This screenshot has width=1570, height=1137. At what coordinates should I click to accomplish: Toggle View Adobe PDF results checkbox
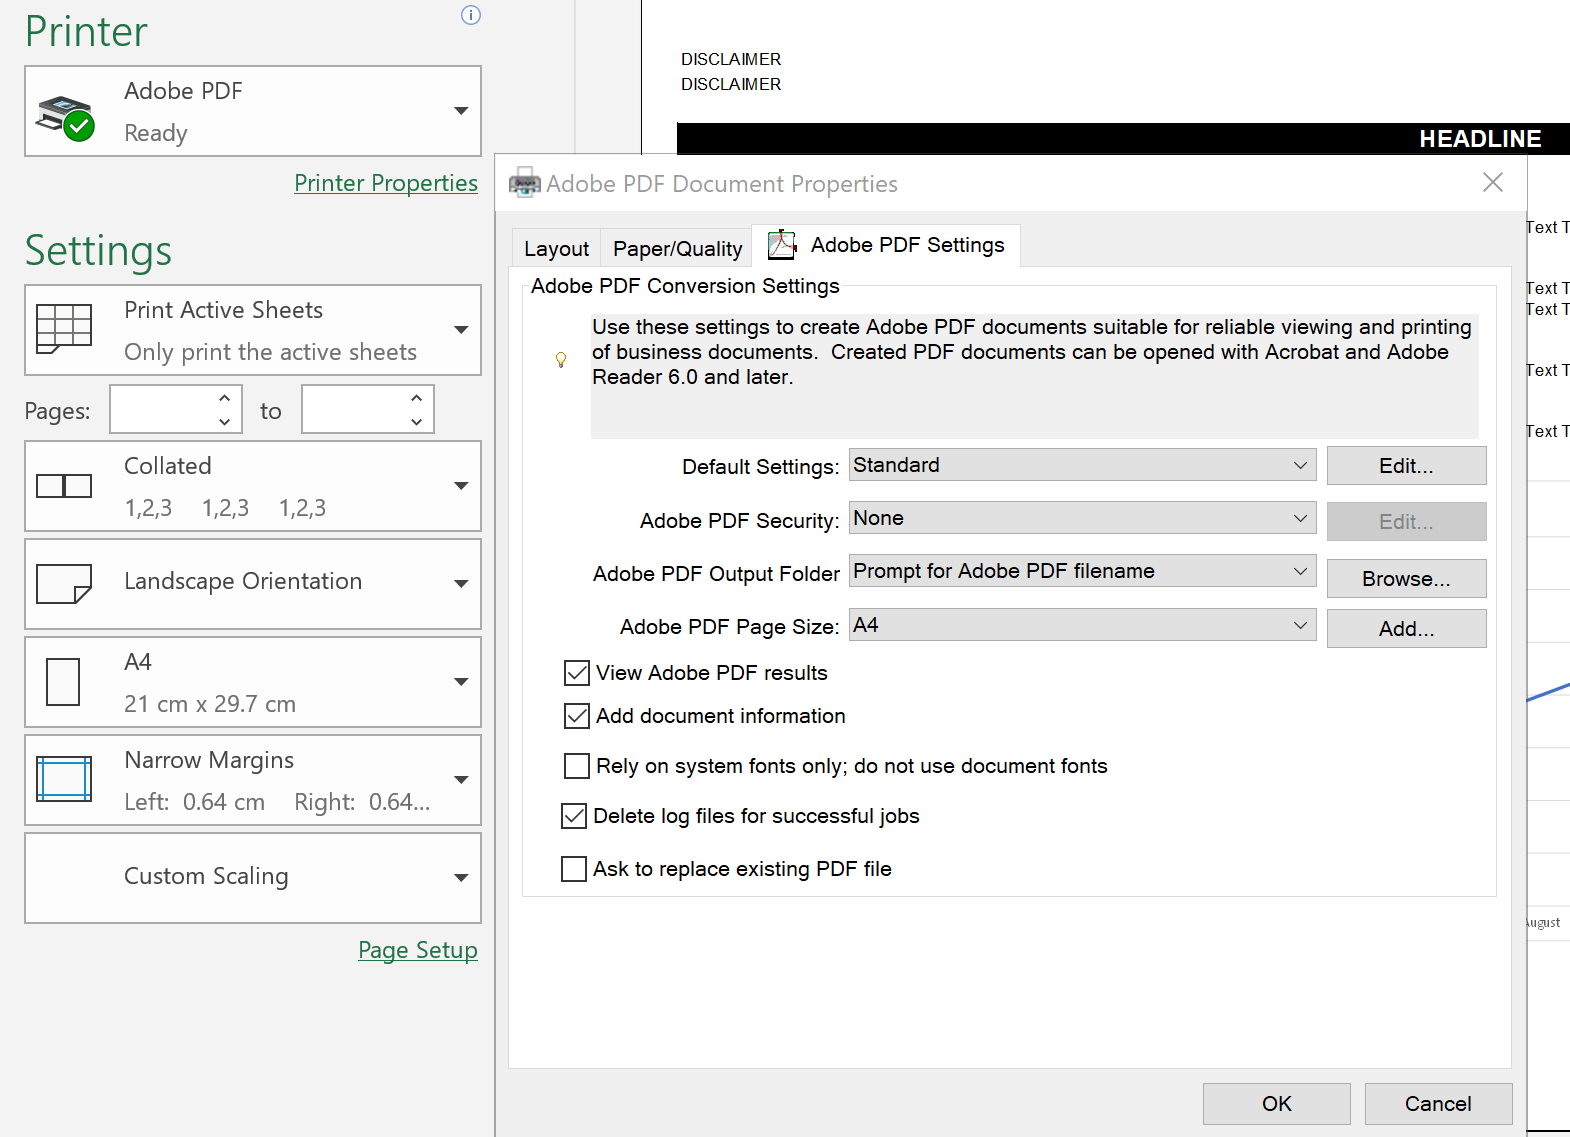point(577,673)
